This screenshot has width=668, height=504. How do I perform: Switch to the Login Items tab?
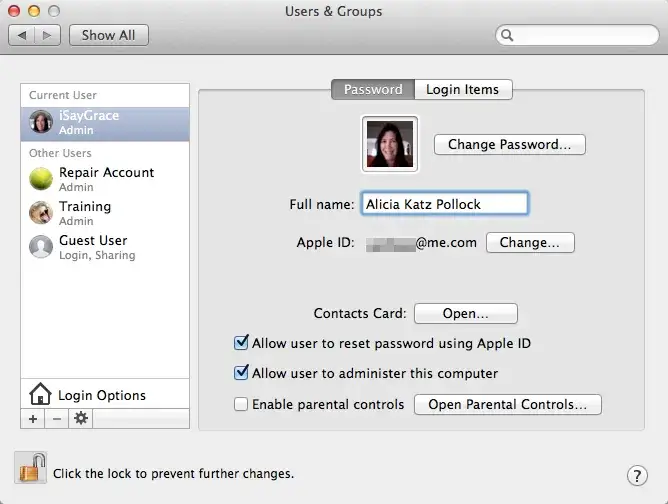(463, 89)
